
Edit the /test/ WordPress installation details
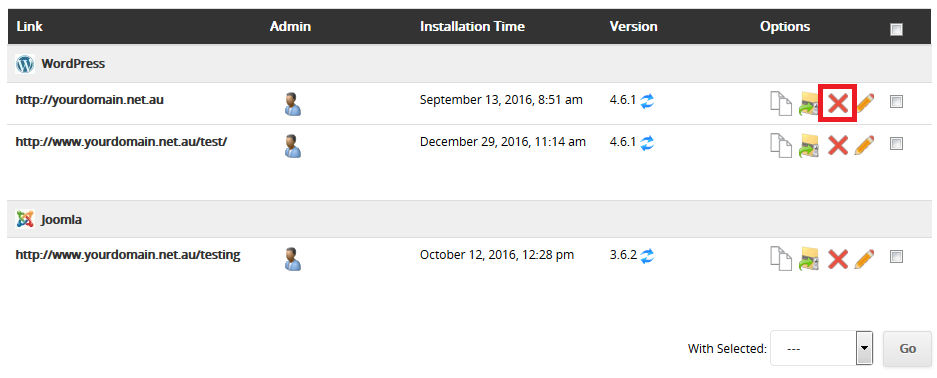[864, 145]
